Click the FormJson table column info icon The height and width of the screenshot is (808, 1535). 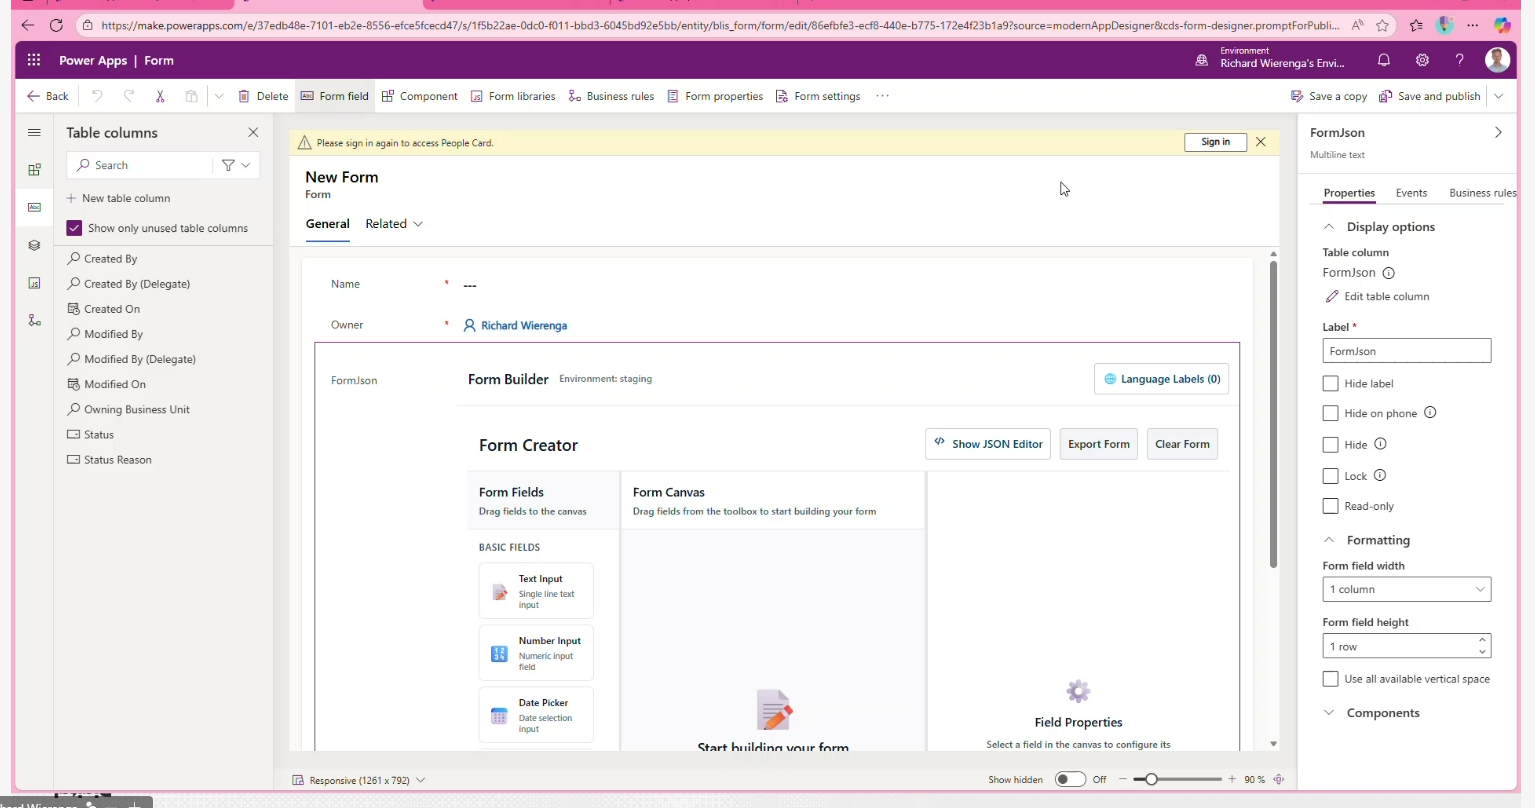click(1388, 273)
